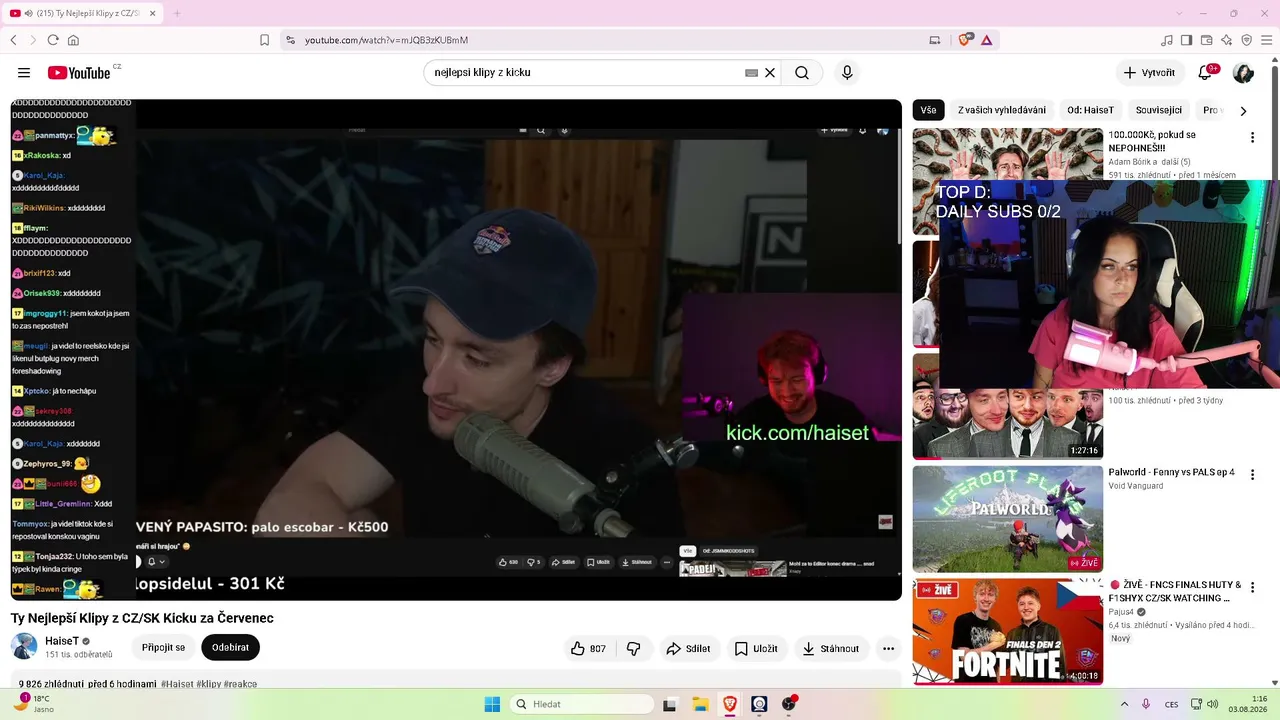Select Z vašich vyhledávání chip
Viewport: 1280px width, 720px height.
(1001, 110)
